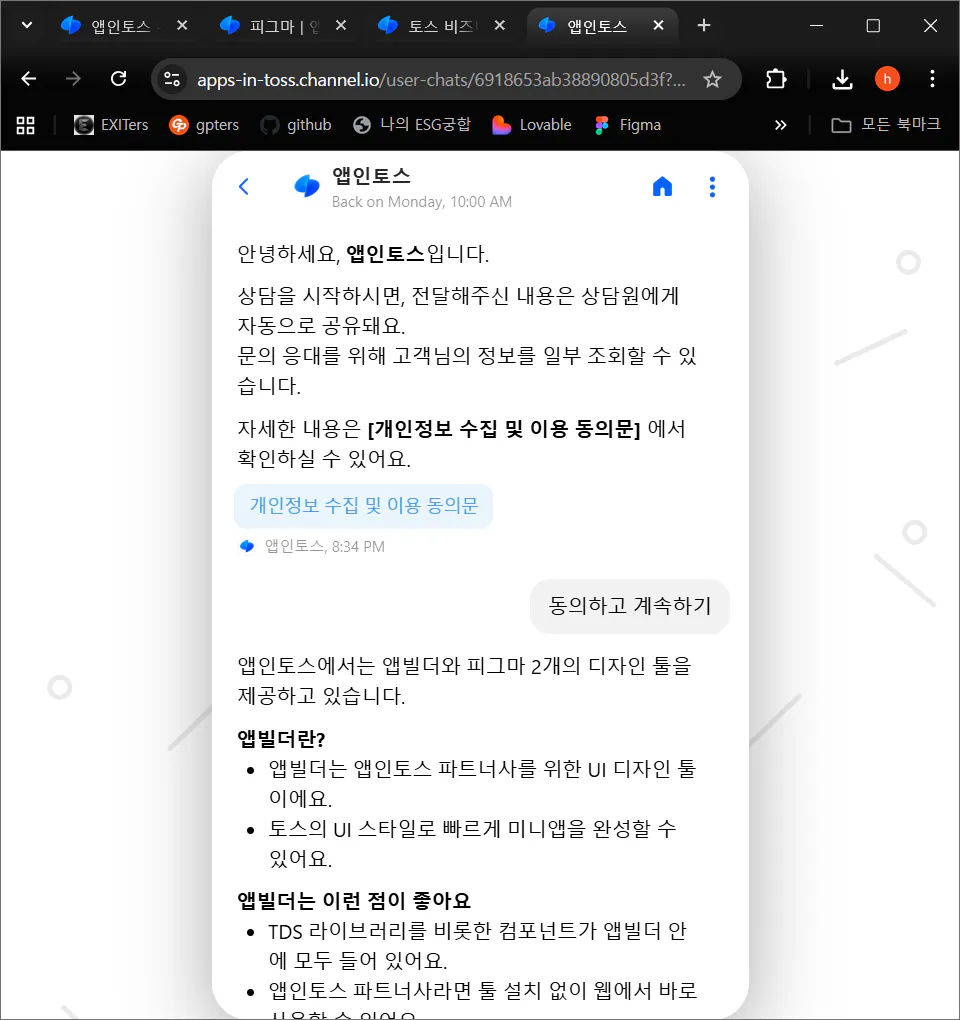This screenshot has width=960, height=1020.
Task: Click the 앱빌더는 이런 점이 좋아요 heading
Action: coord(354,900)
